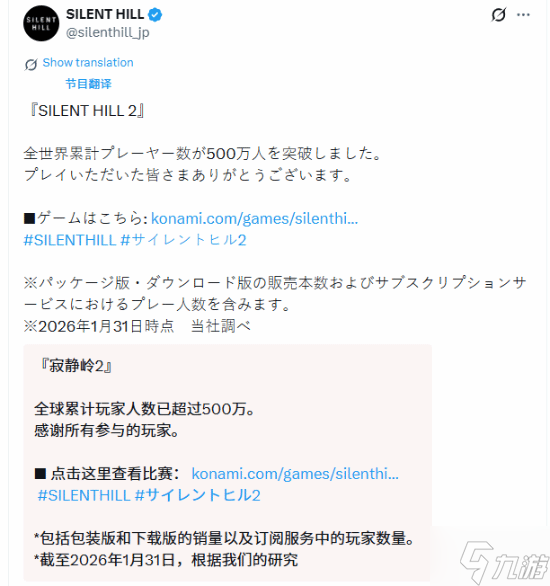This screenshot has height=586, width=550.
Task: Click the 全球累计玩家人数已超过500万 translated line
Action: [144, 409]
